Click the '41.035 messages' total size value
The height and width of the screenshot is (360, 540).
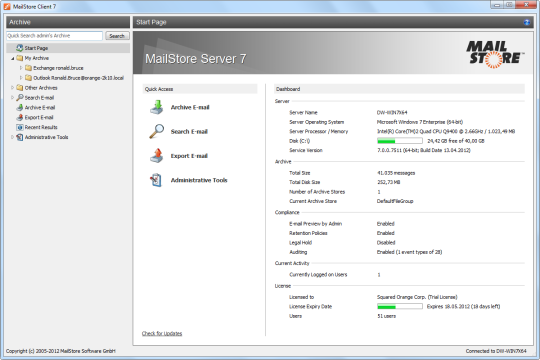coord(396,173)
